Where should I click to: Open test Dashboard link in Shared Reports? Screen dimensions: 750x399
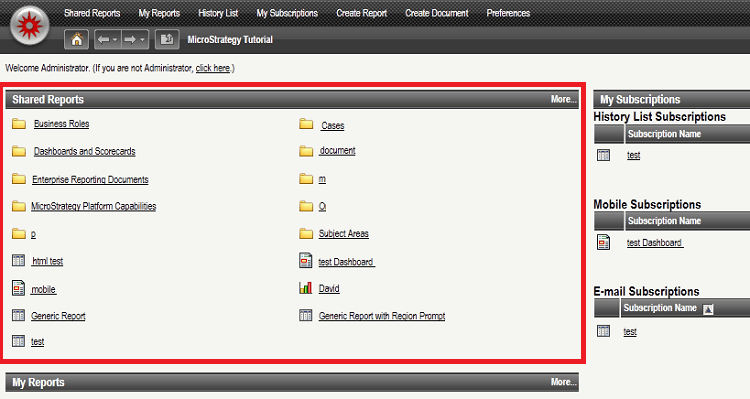(x=346, y=262)
